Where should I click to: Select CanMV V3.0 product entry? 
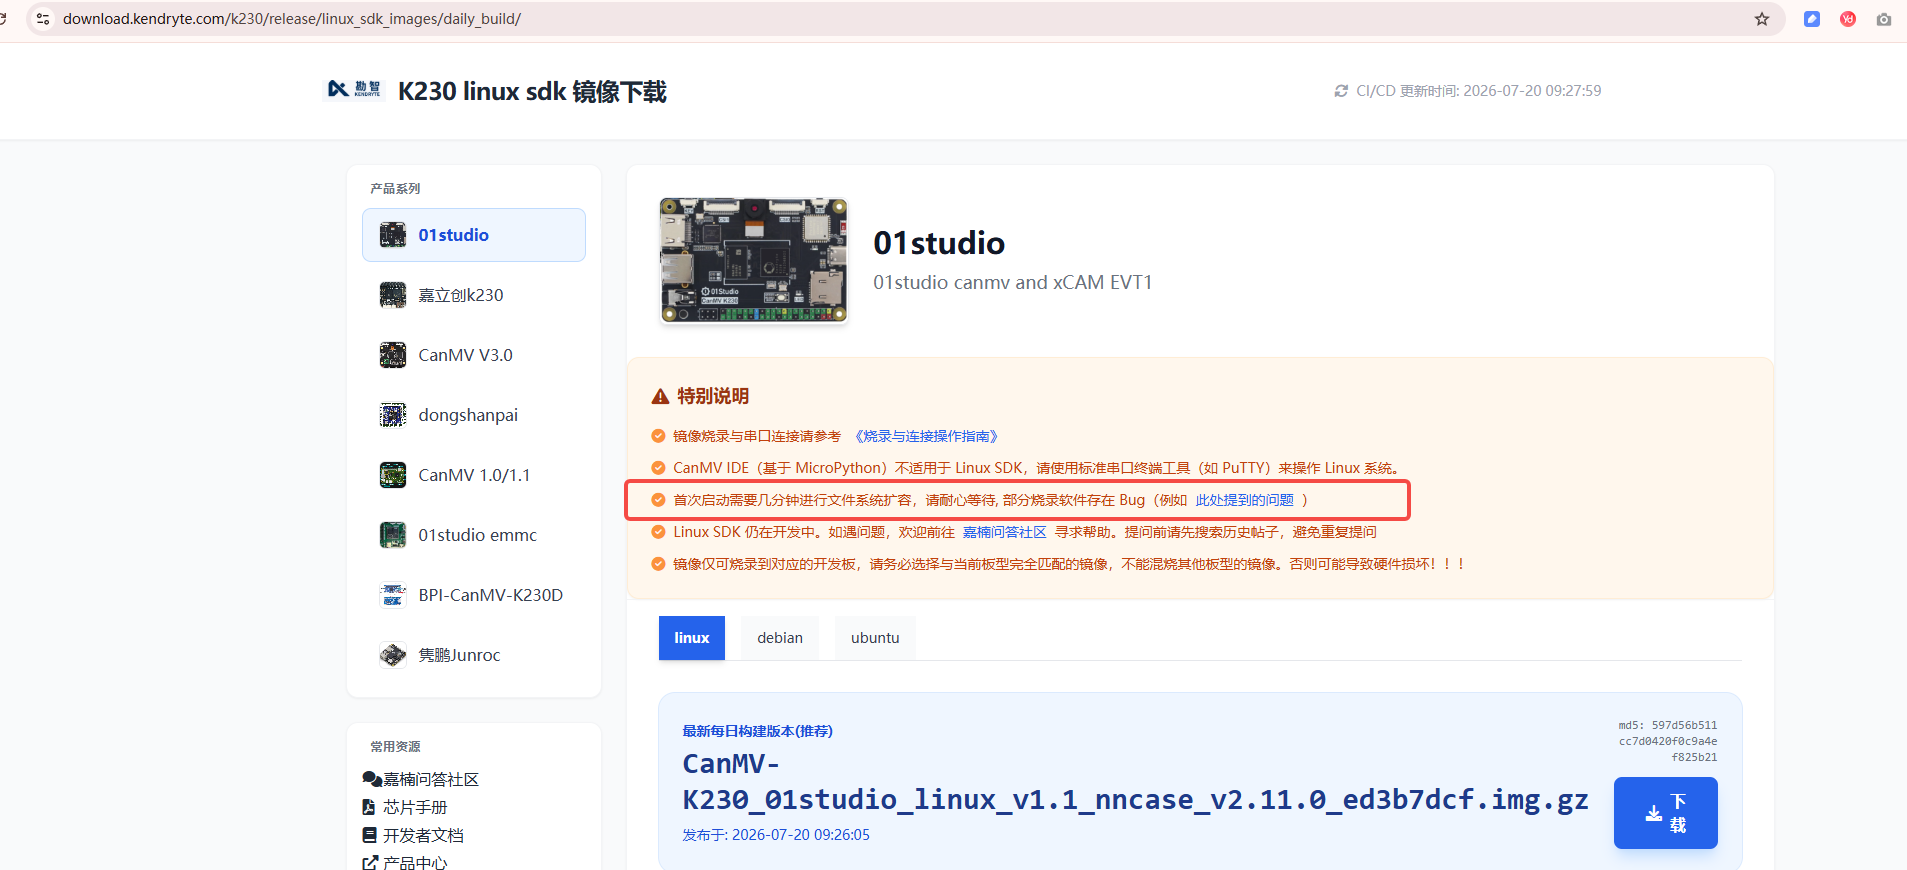pyautogui.click(x=474, y=355)
